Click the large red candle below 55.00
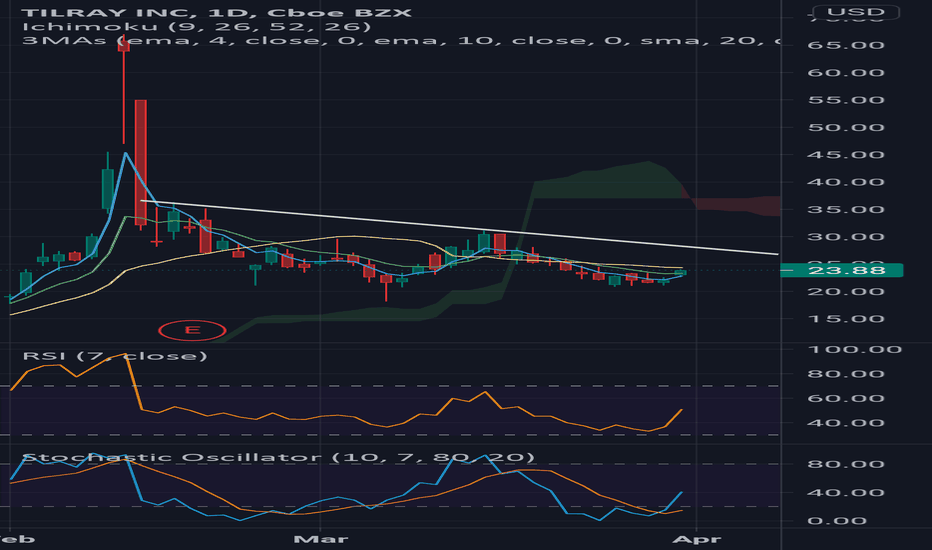This screenshot has width=932, height=550. pos(140,162)
